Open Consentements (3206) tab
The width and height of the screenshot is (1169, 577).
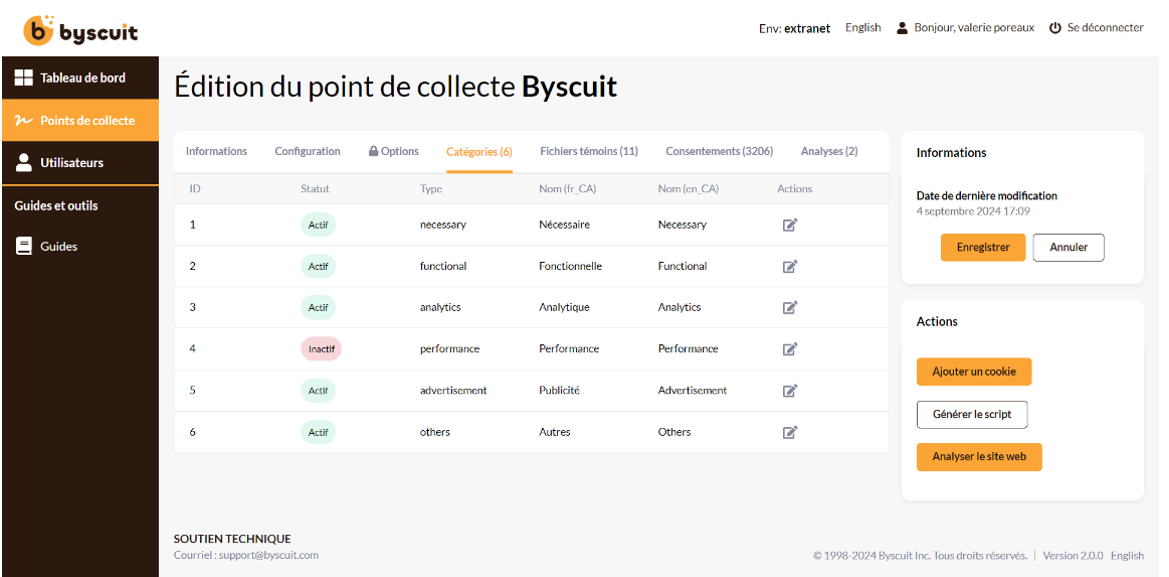pyautogui.click(x=719, y=151)
